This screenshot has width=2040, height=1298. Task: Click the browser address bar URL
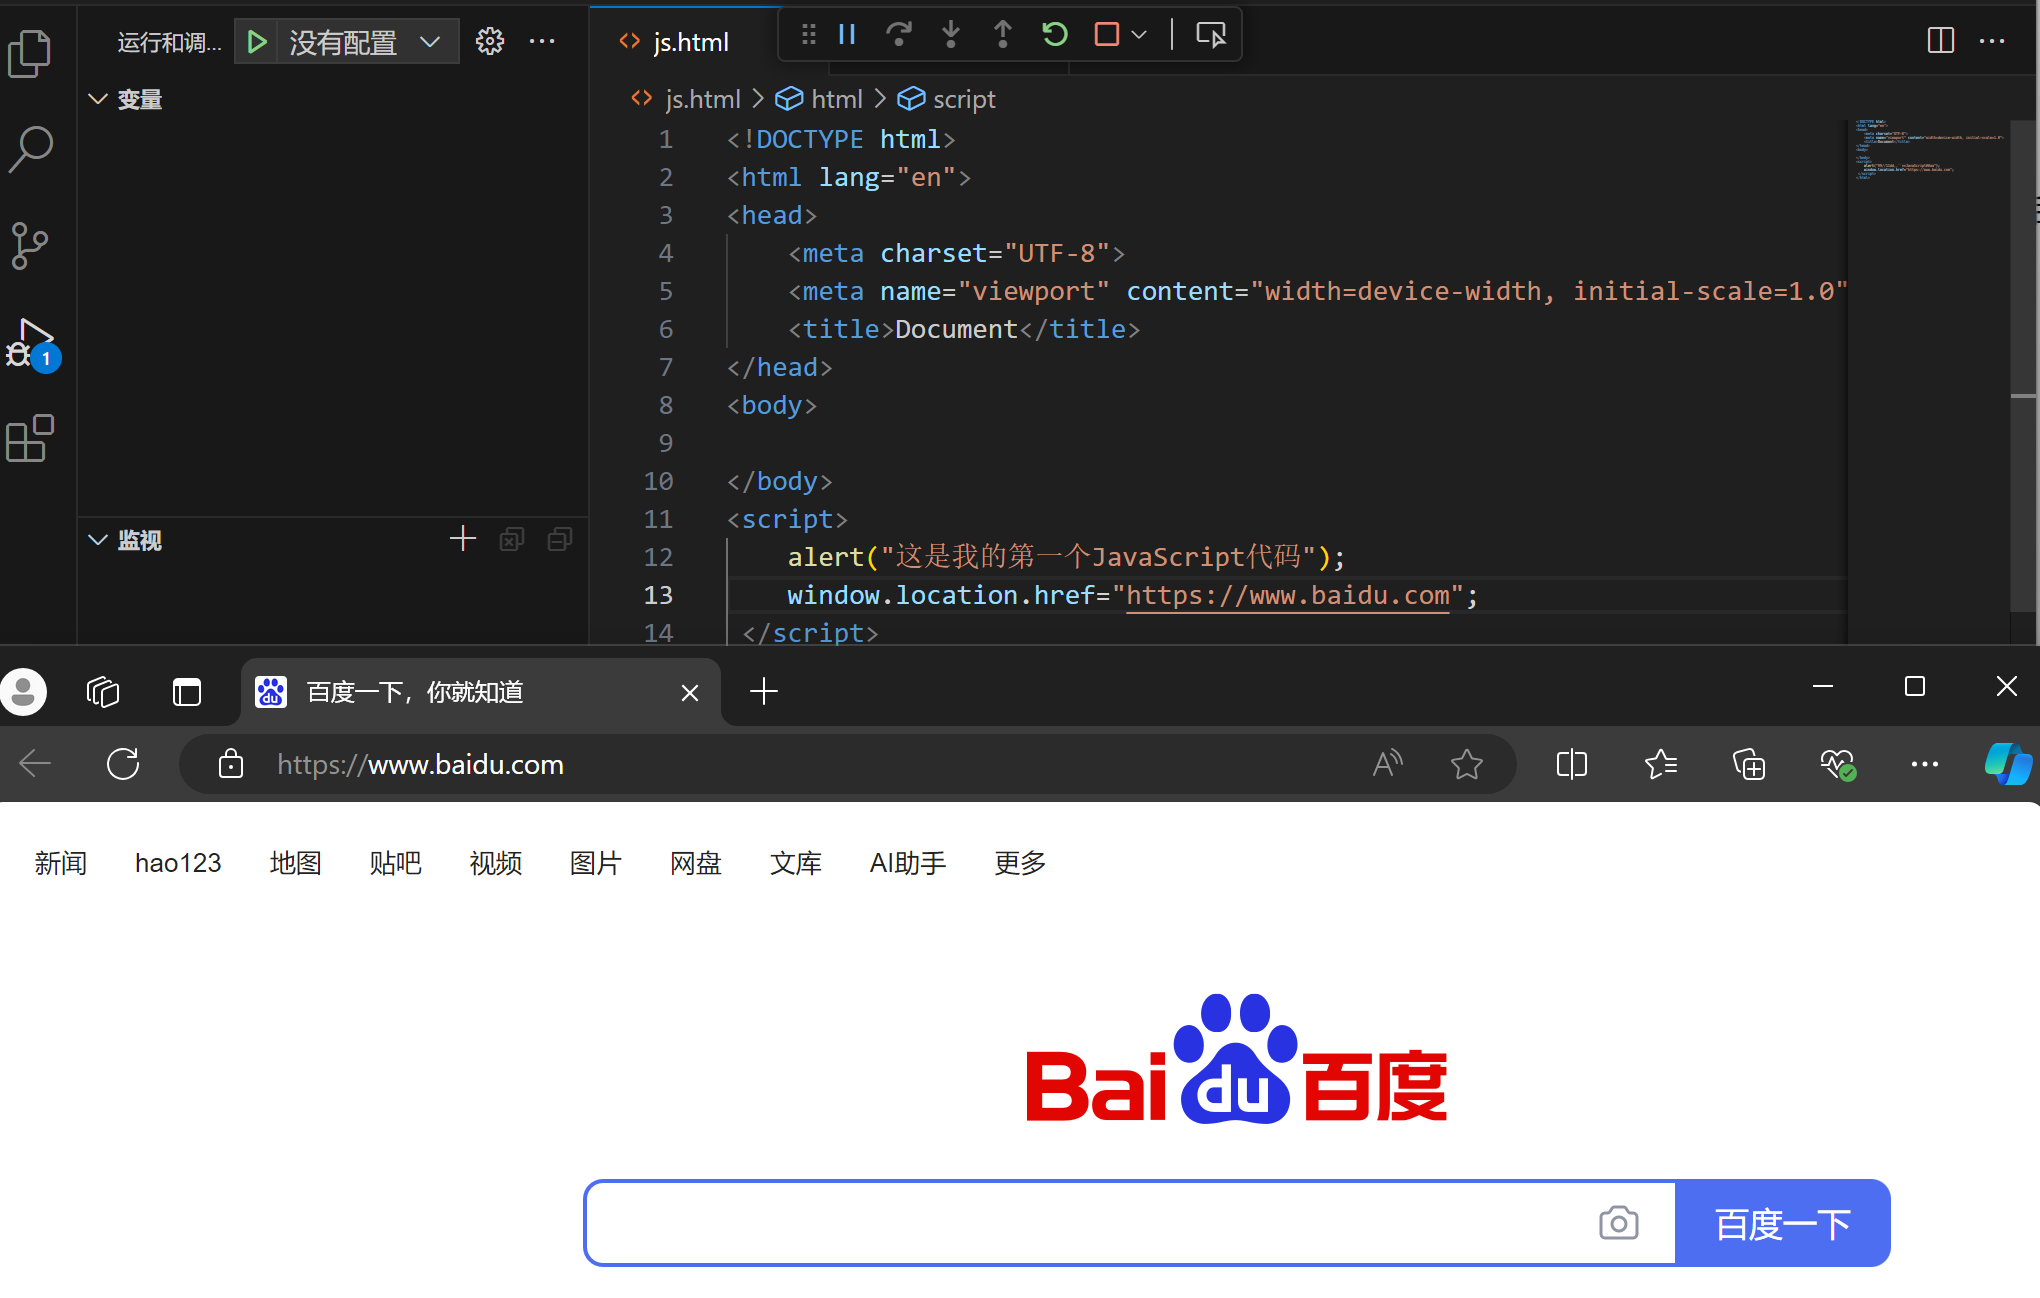point(420,765)
